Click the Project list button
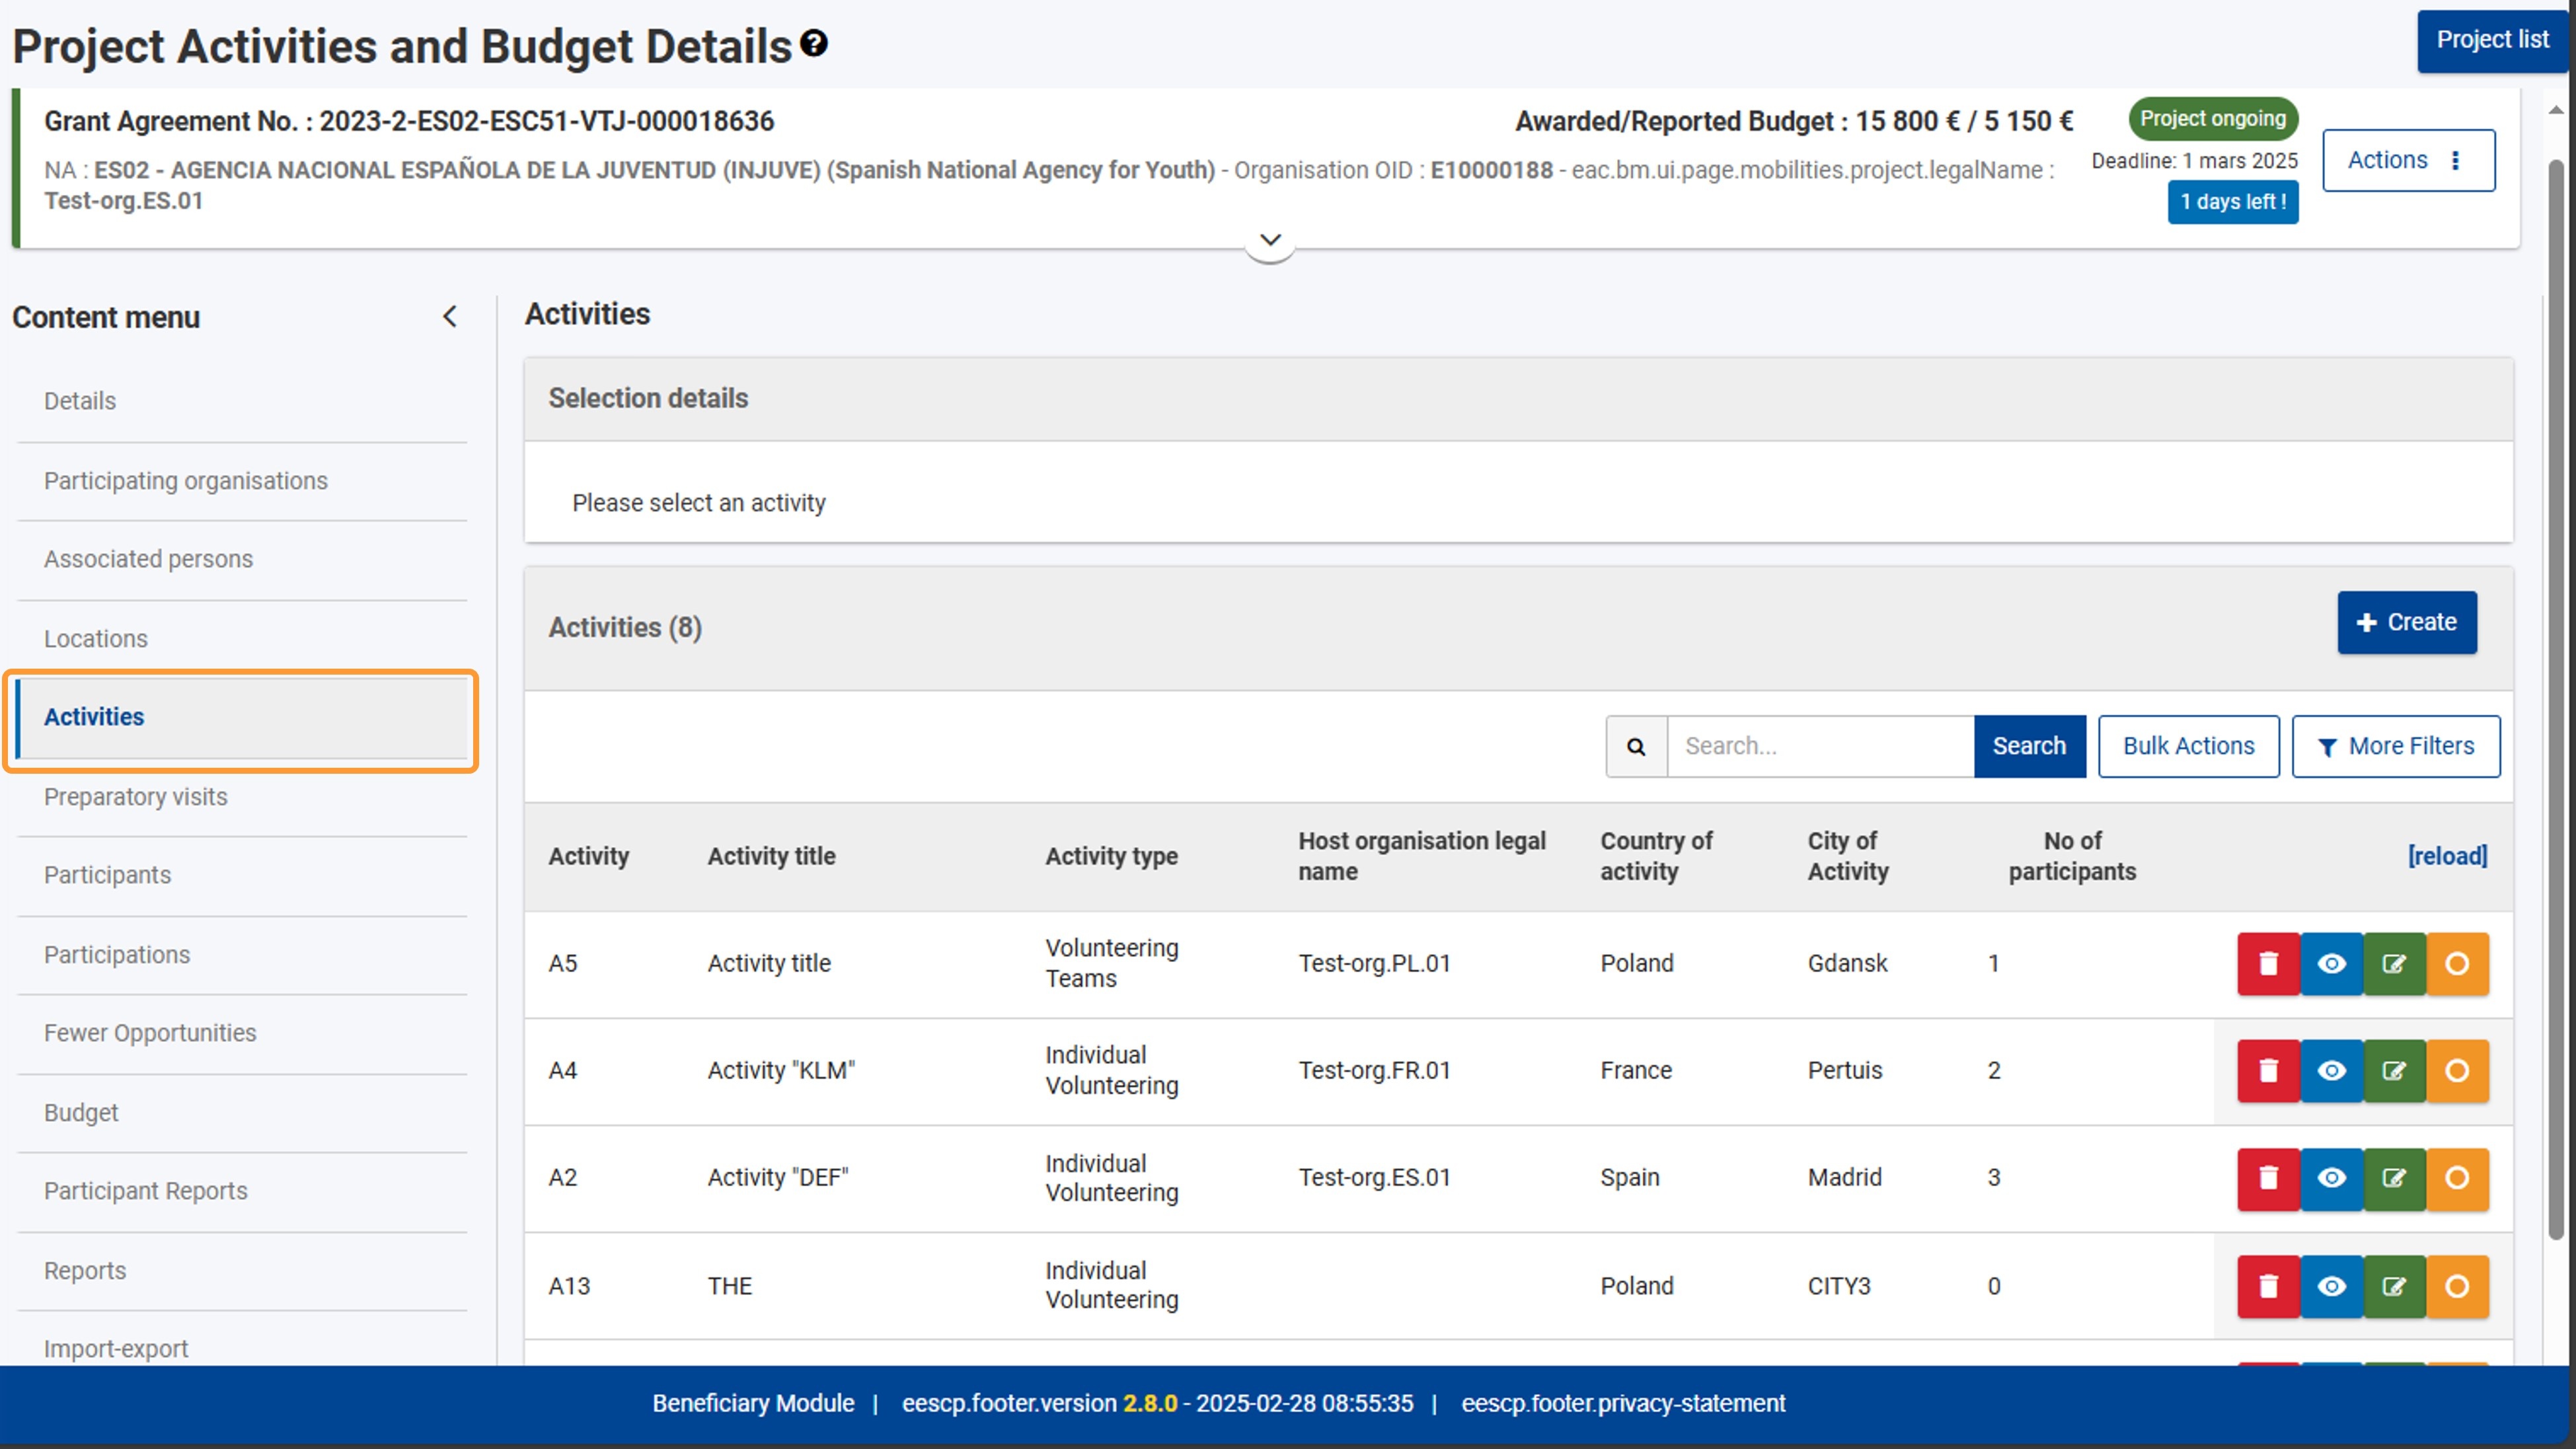Image resolution: width=2576 pixels, height=1449 pixels. coord(2492,40)
